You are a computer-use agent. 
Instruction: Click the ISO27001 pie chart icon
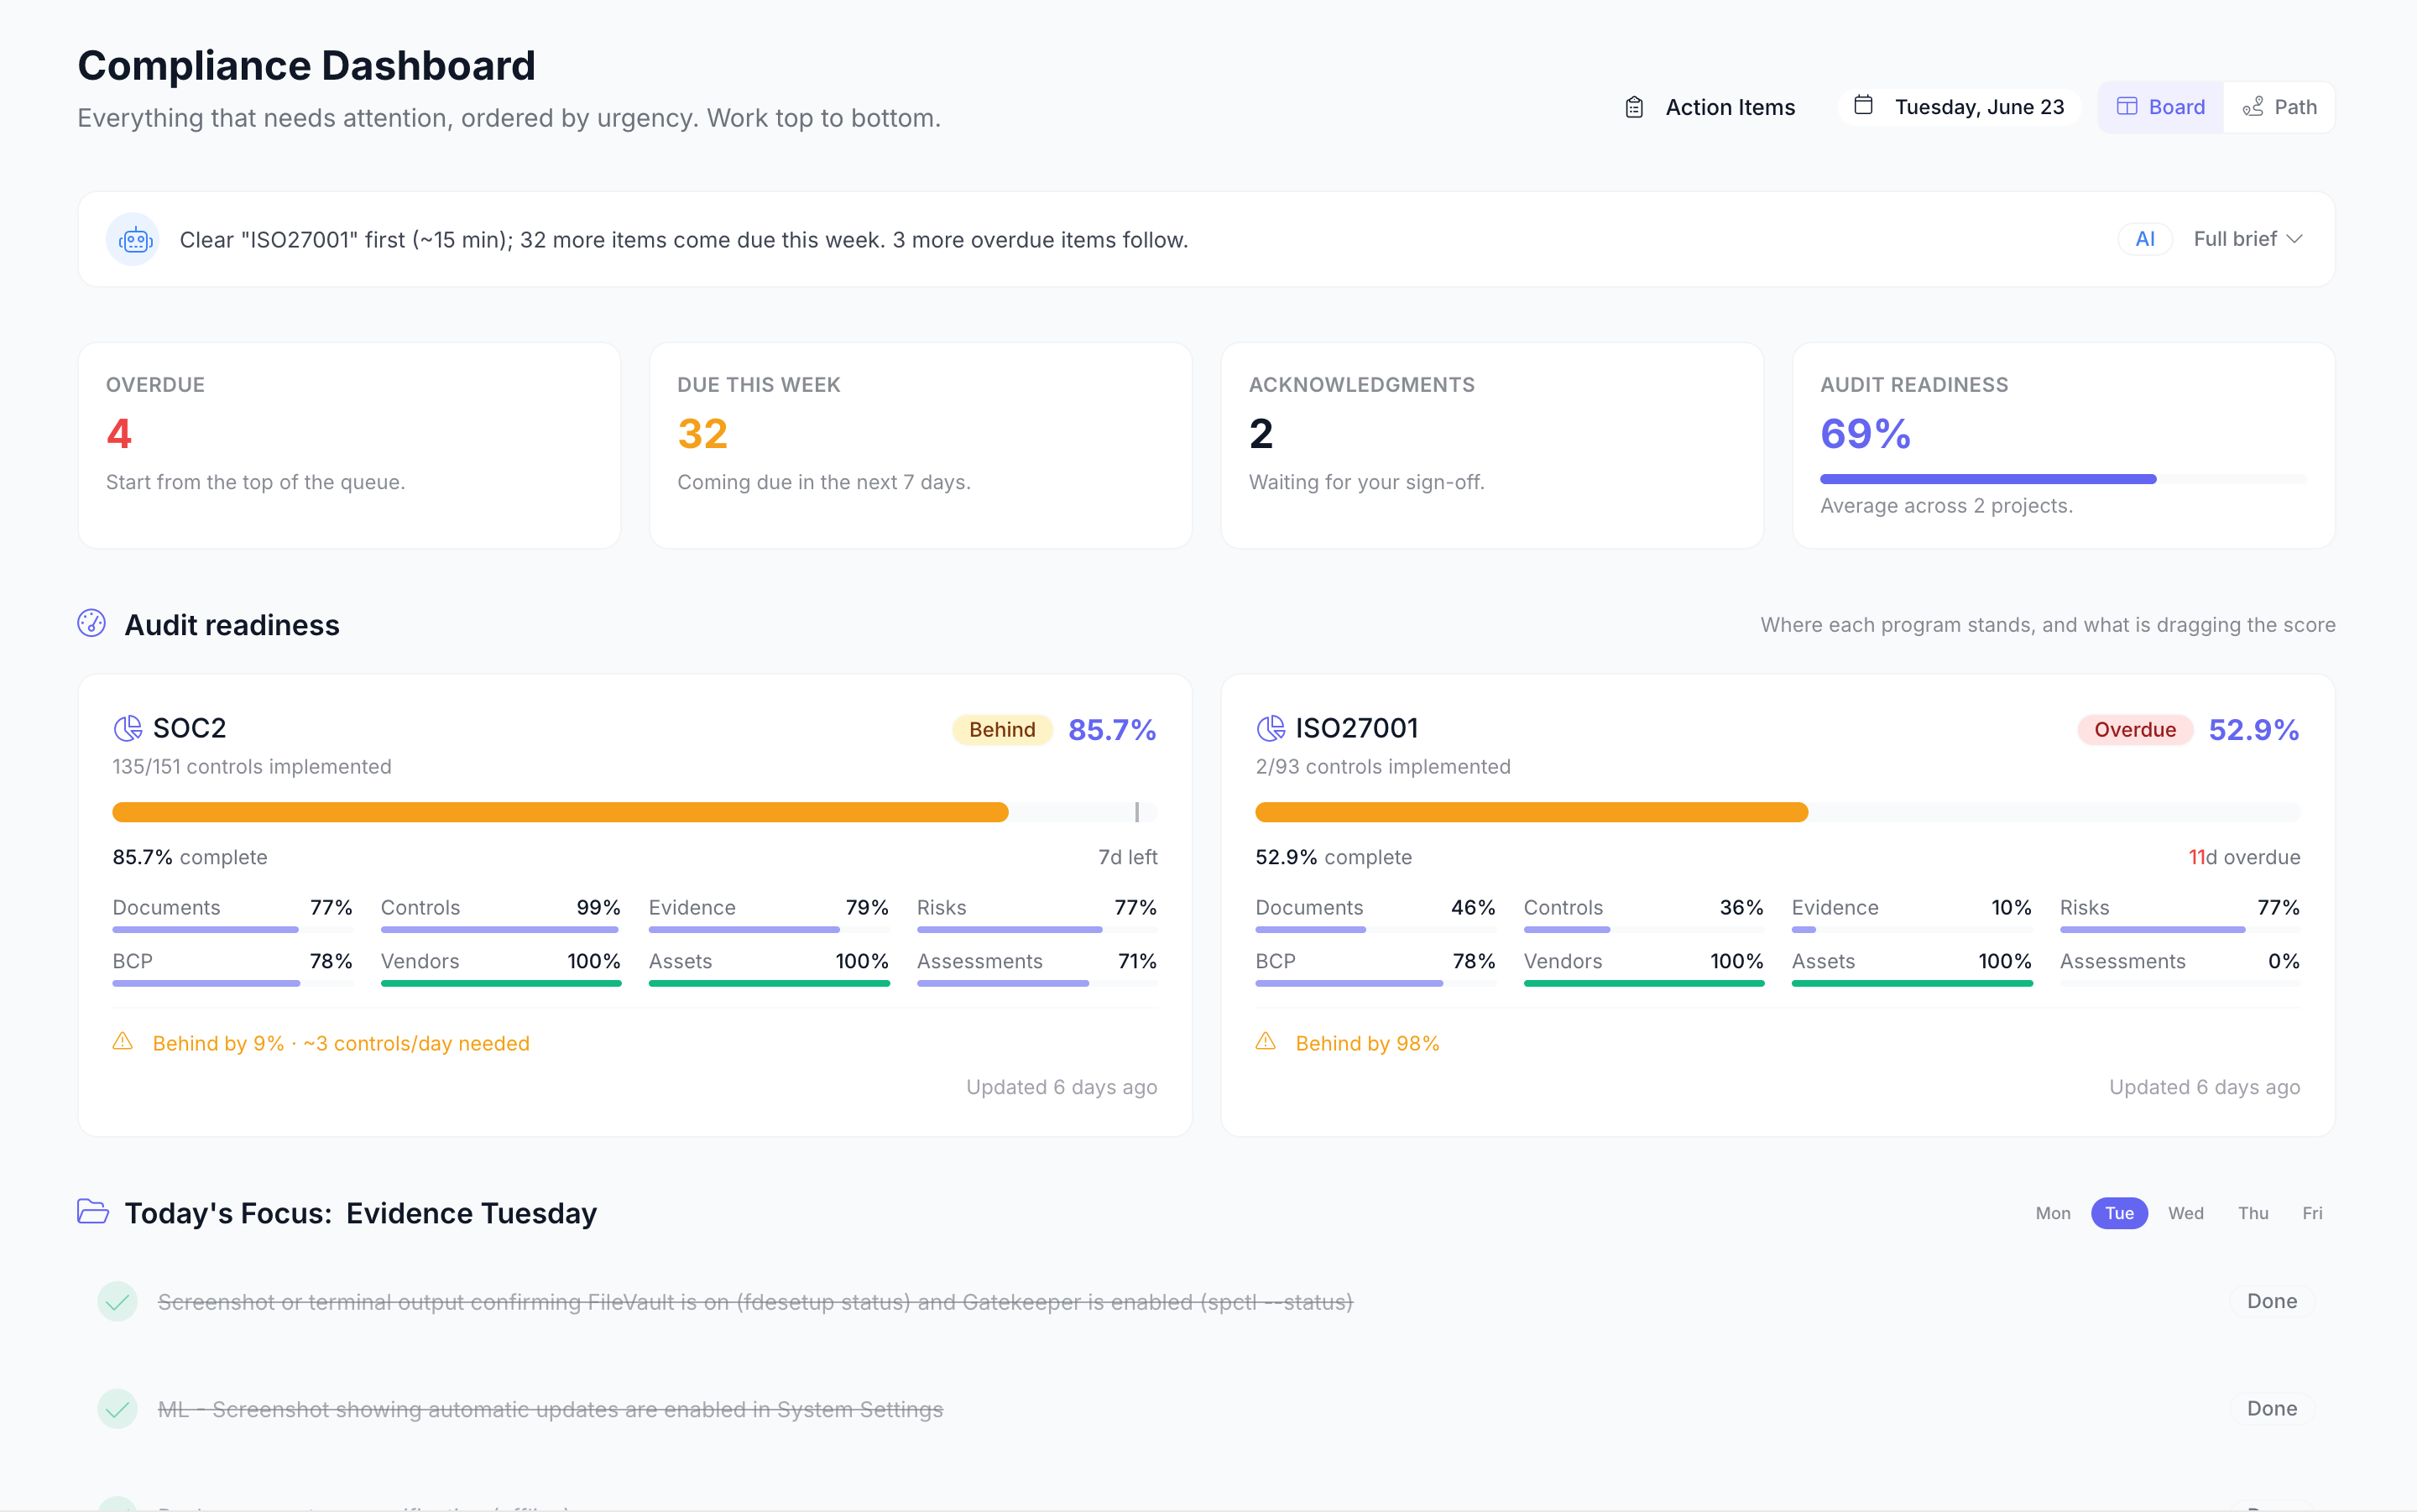tap(1270, 728)
